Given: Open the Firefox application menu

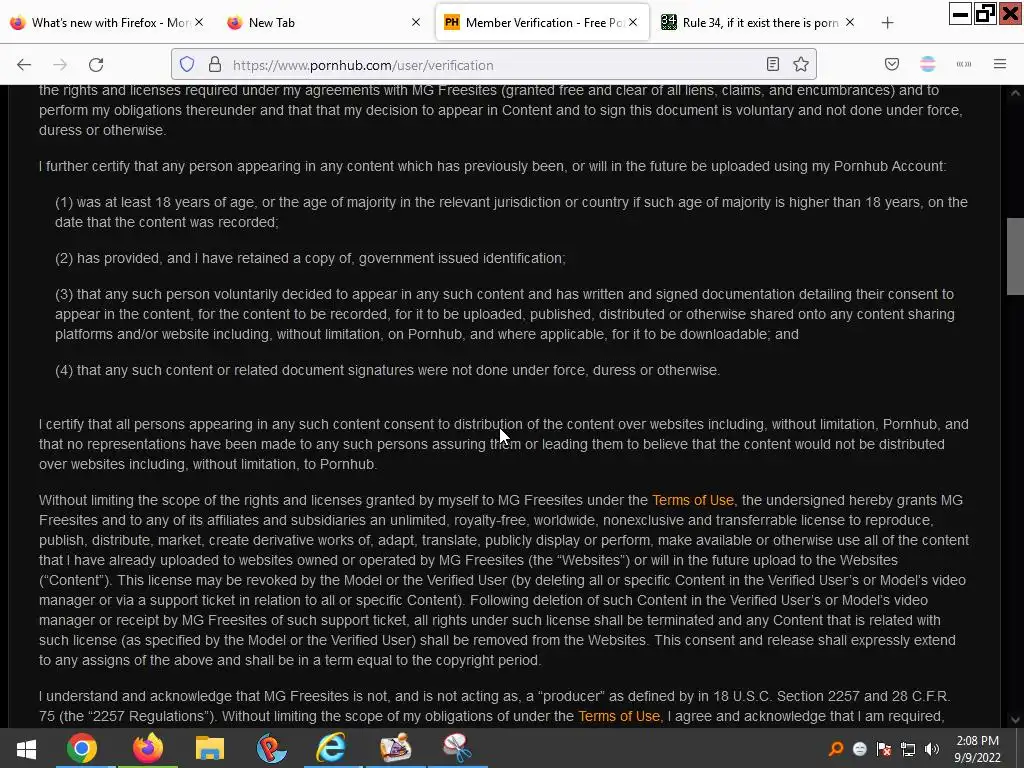Looking at the screenshot, I should pos(1000,64).
